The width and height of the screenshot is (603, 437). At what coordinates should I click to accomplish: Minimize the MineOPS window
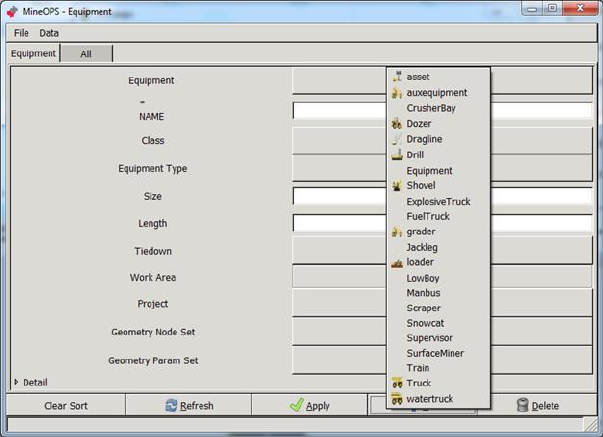532,8
